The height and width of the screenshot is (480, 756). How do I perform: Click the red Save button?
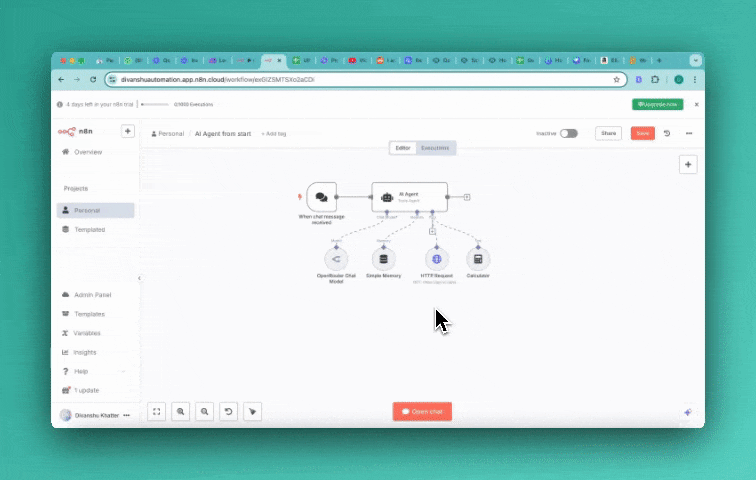643,133
